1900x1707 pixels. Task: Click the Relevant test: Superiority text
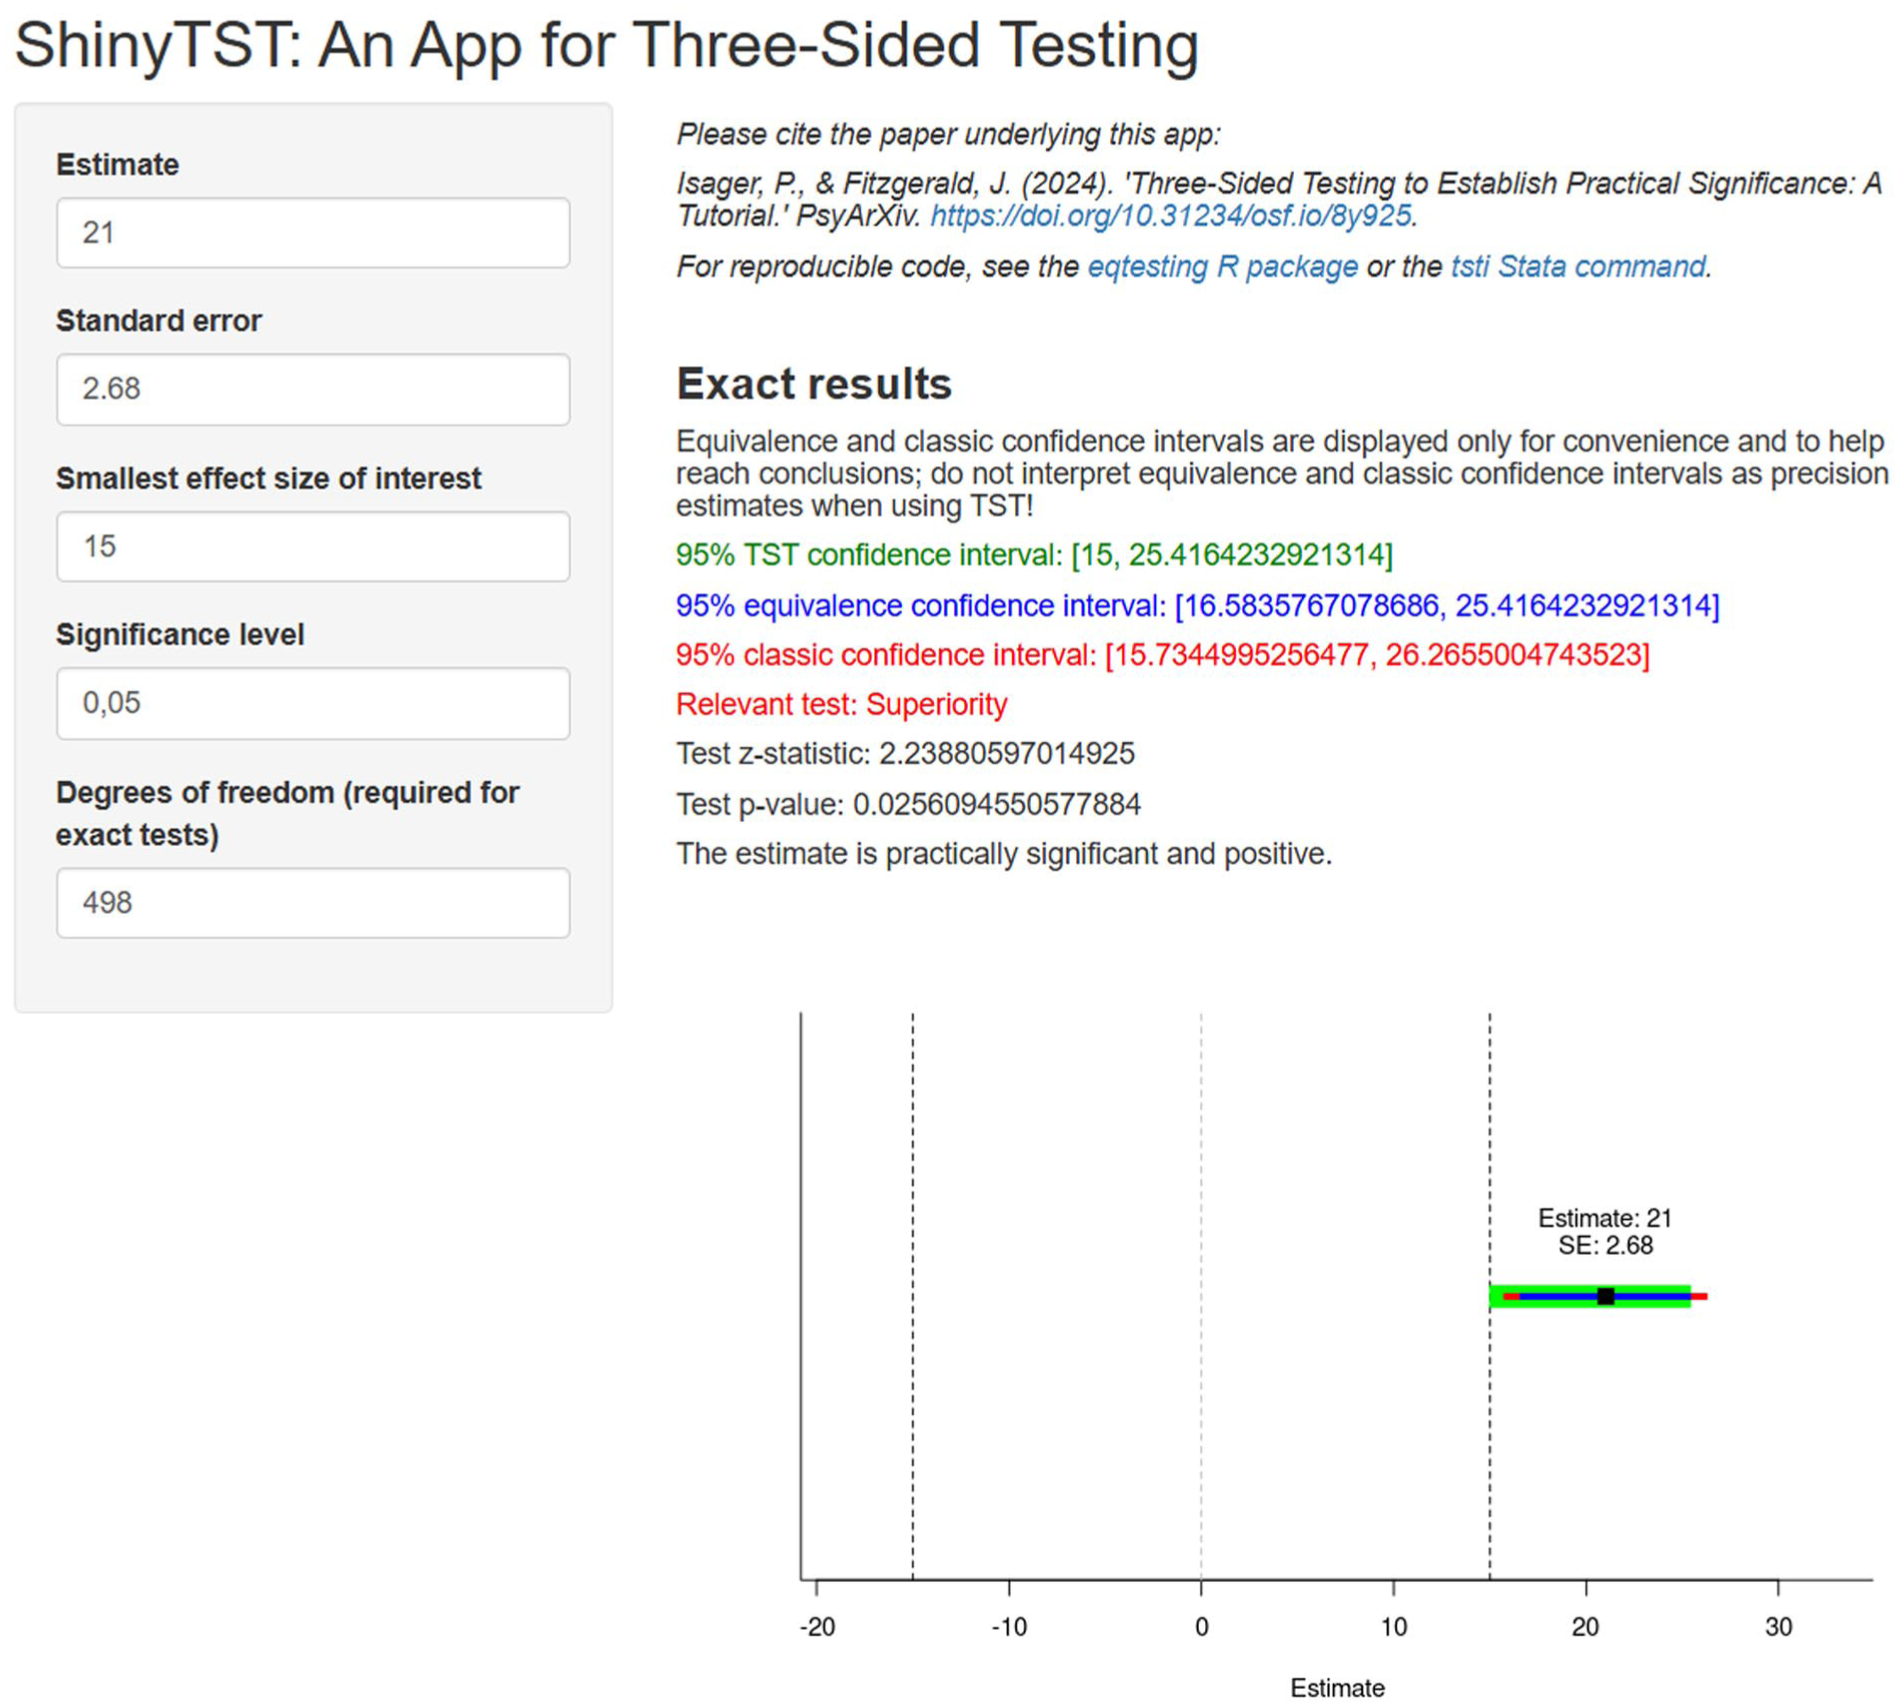842,704
